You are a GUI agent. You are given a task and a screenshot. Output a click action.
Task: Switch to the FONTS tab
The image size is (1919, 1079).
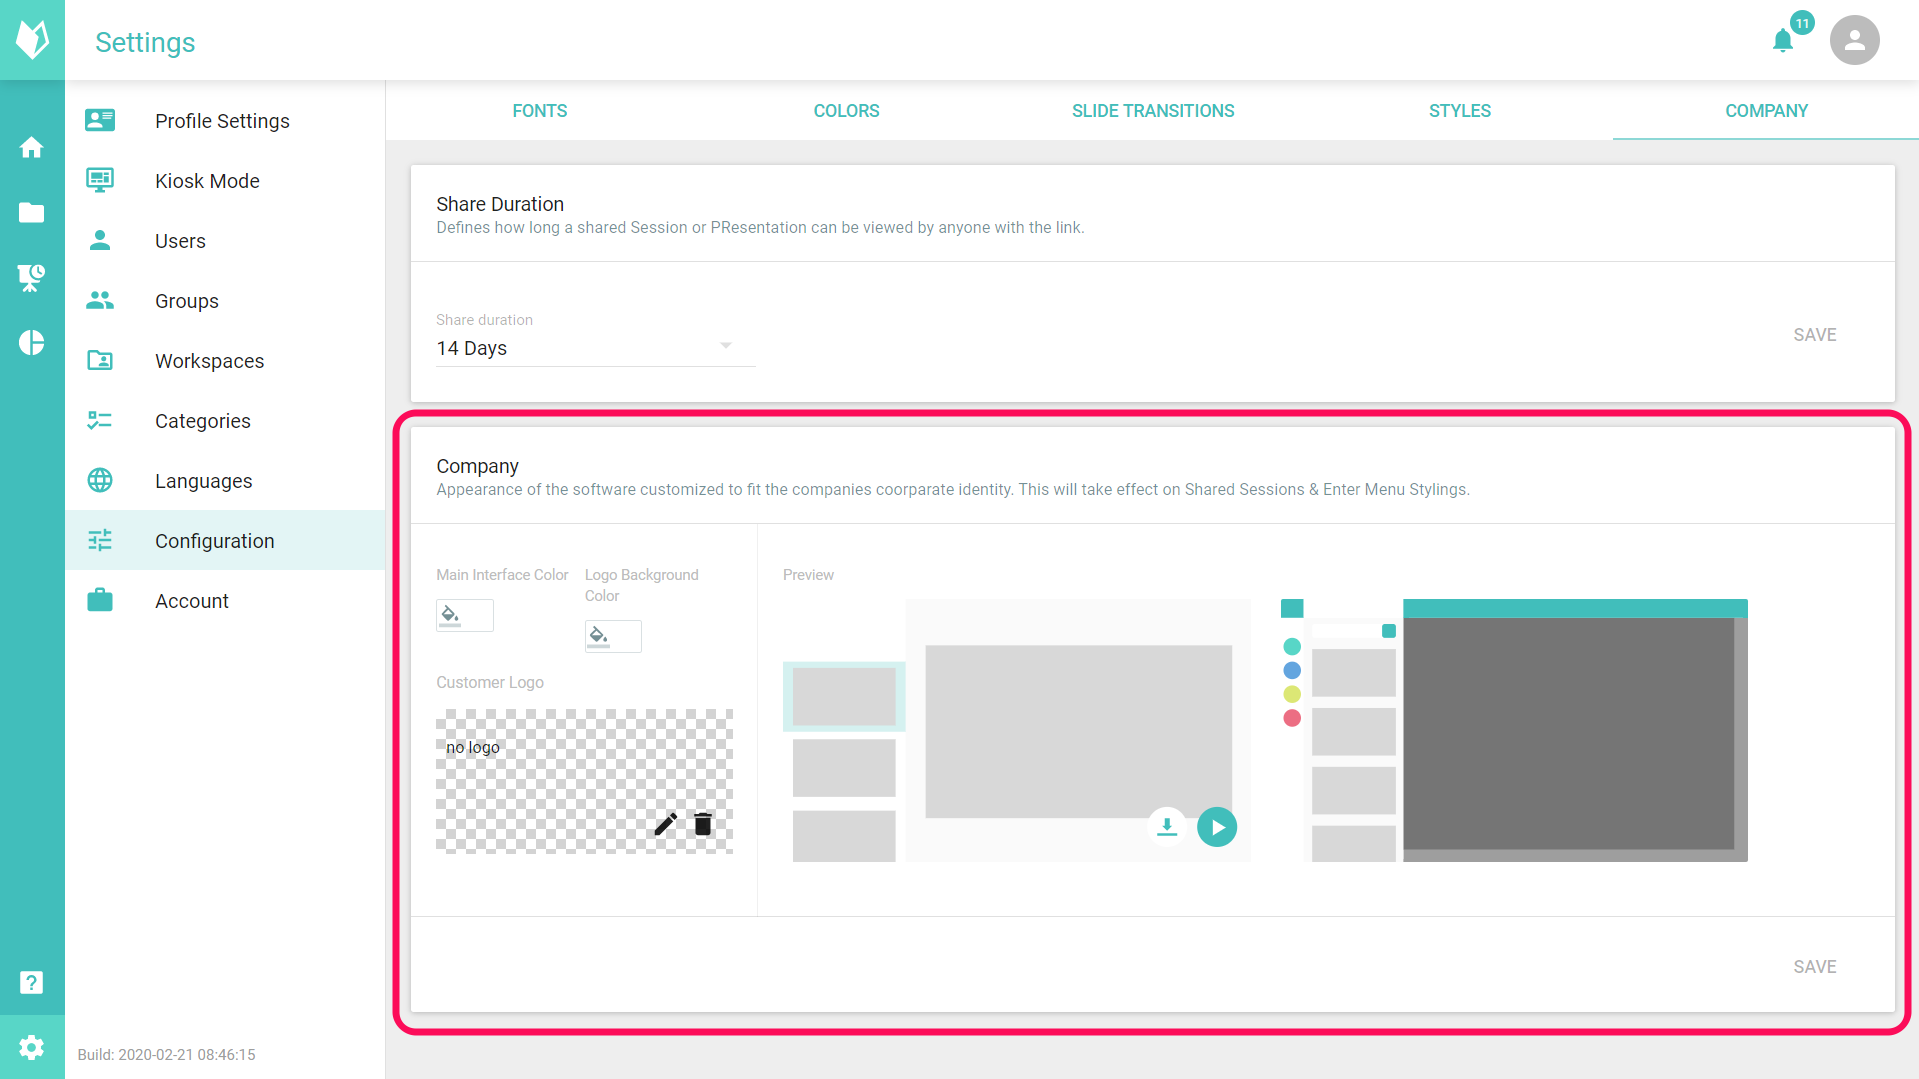[x=540, y=111]
